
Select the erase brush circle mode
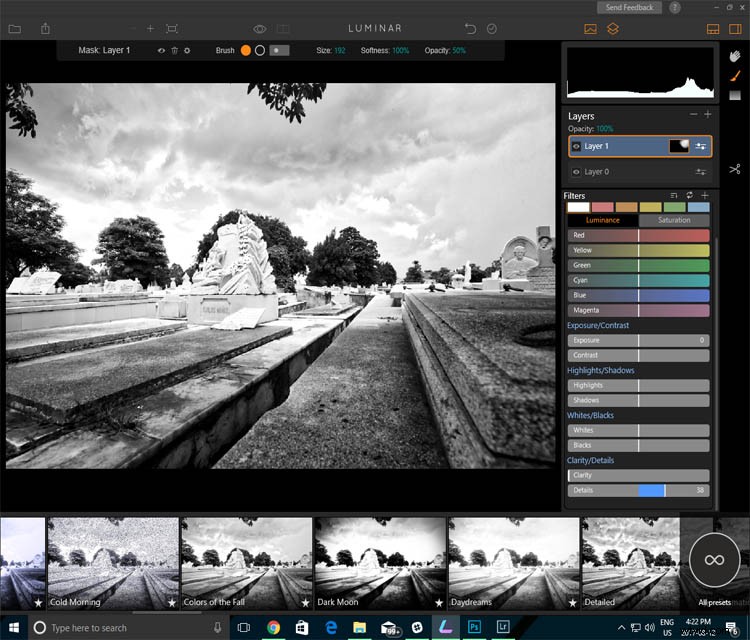coord(260,50)
